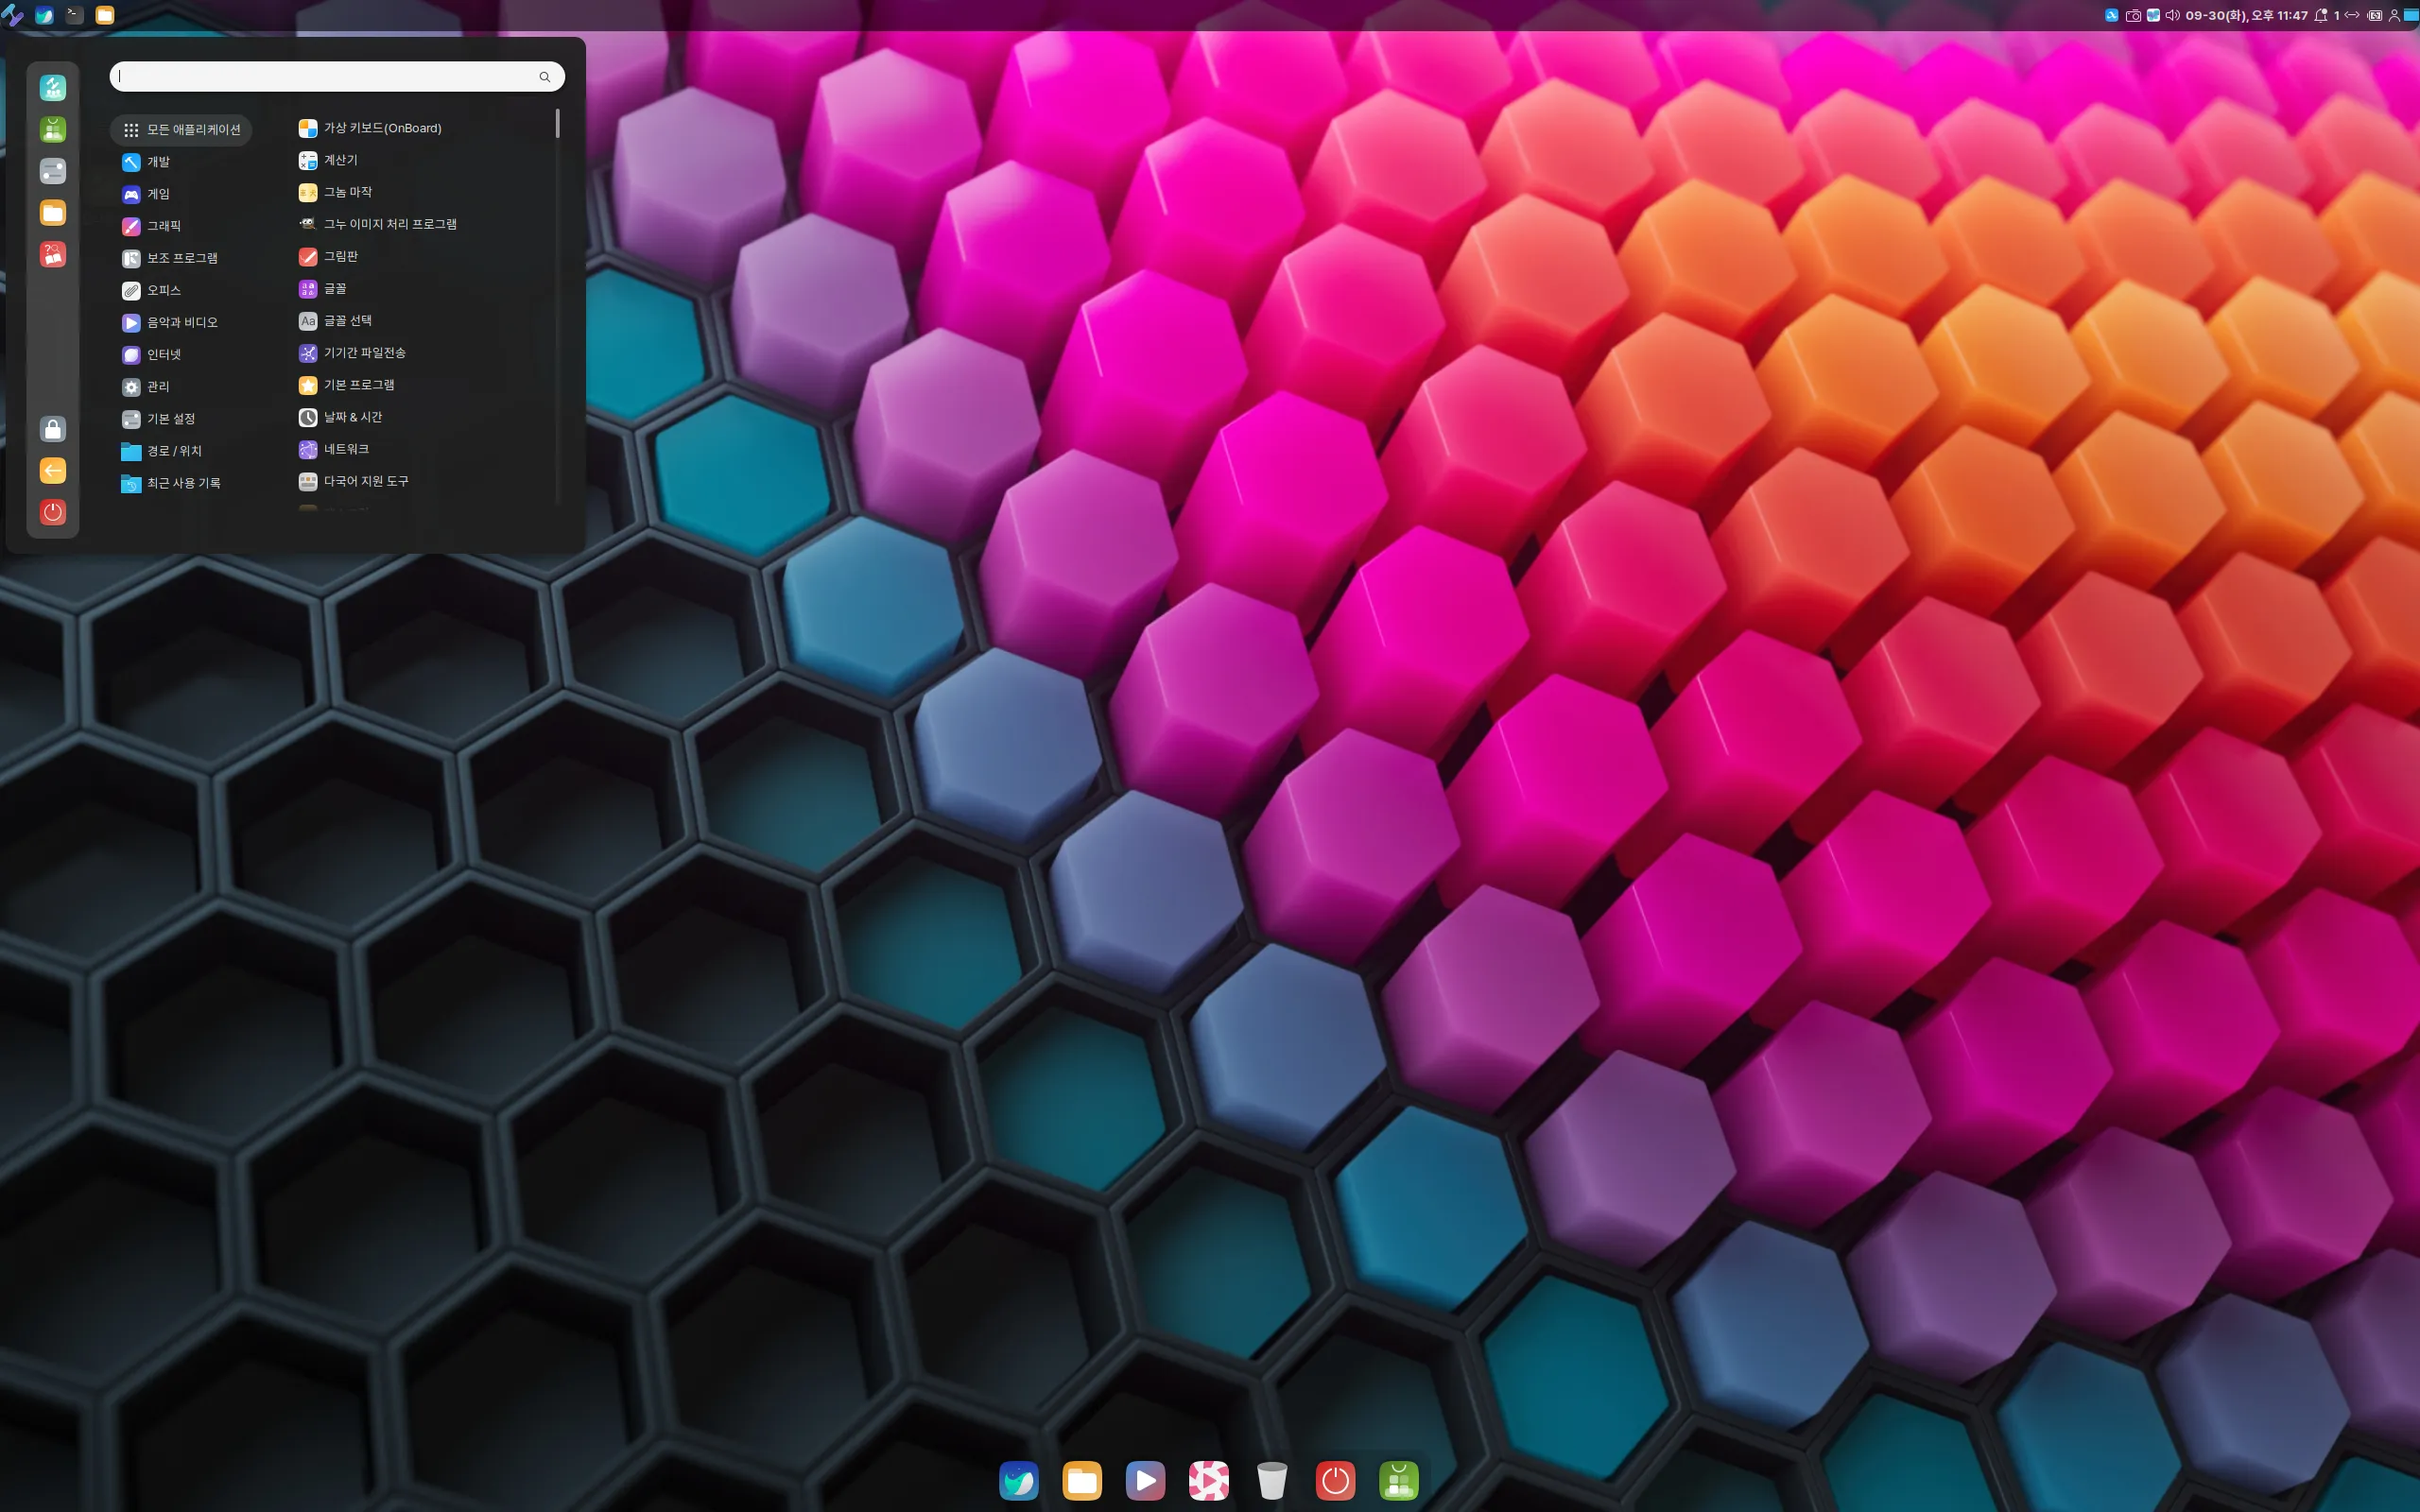Launch the web browser from the dock

[x=1018, y=1480]
